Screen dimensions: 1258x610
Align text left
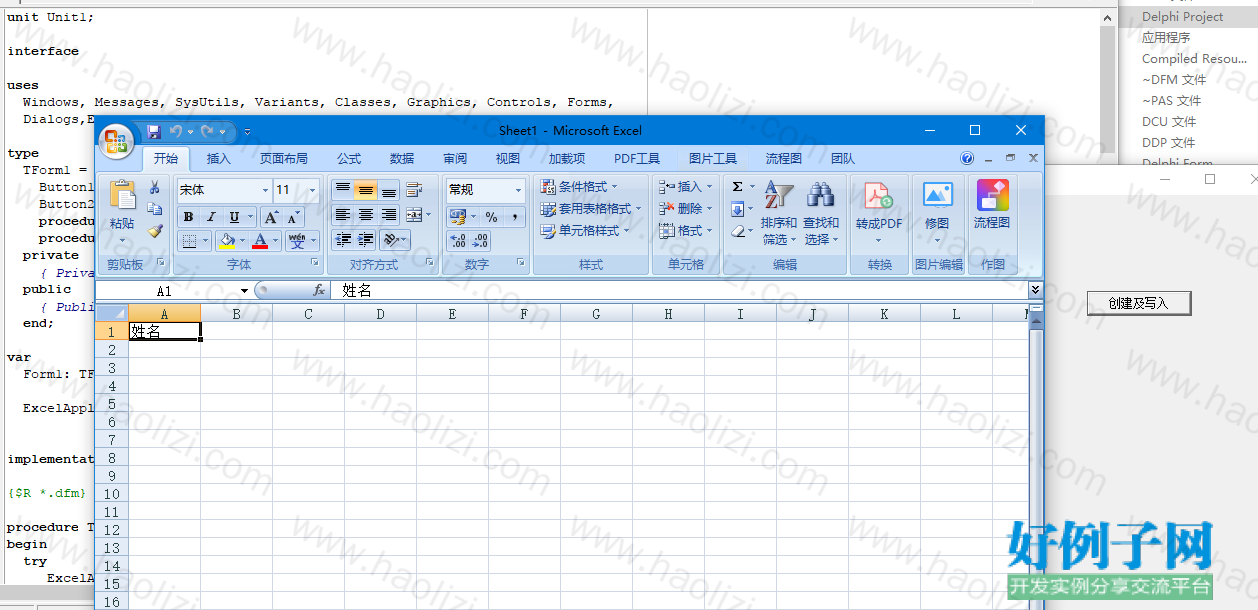click(343, 215)
